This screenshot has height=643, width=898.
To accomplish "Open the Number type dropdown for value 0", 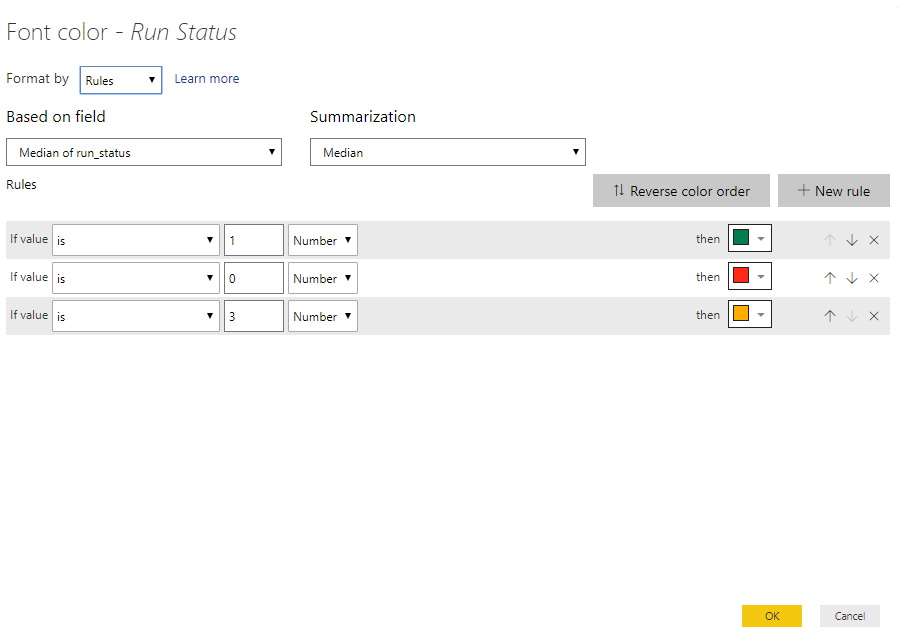I will (x=323, y=278).
